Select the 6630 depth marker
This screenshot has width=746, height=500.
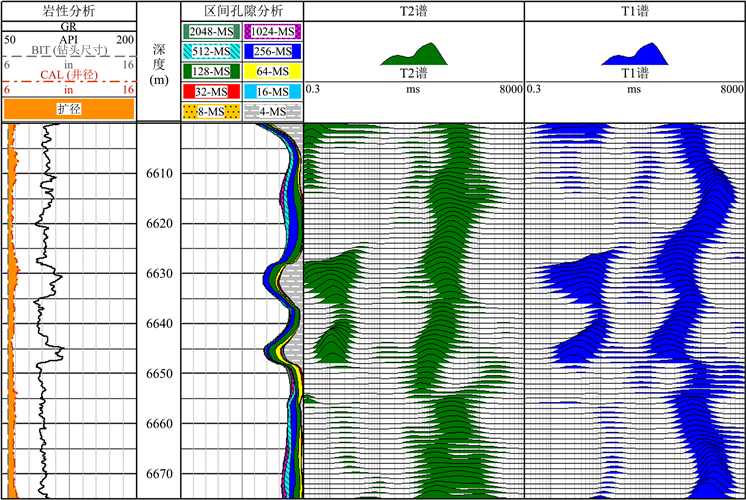[158, 273]
